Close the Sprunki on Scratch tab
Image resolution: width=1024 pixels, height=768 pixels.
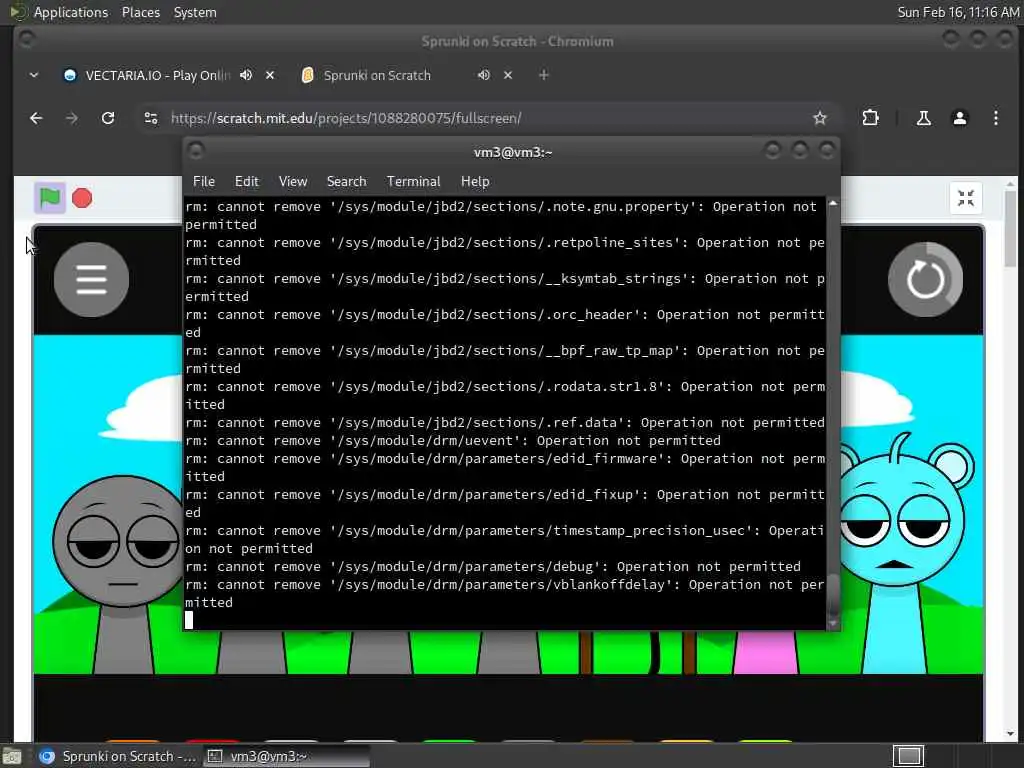pyautogui.click(x=507, y=75)
